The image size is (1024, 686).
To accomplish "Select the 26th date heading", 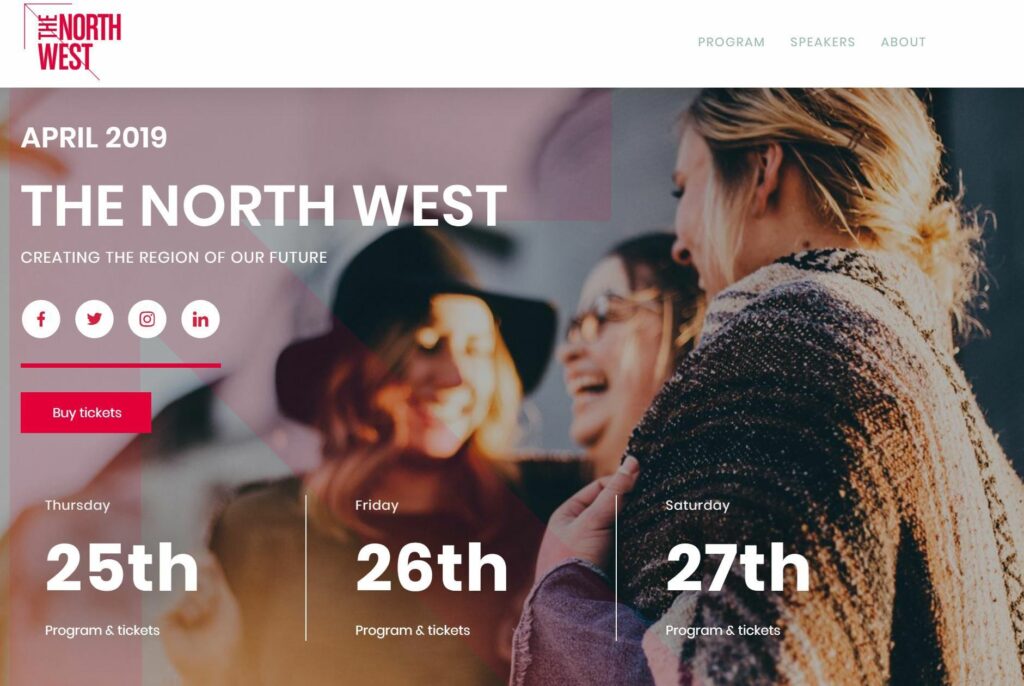I will pos(432,567).
